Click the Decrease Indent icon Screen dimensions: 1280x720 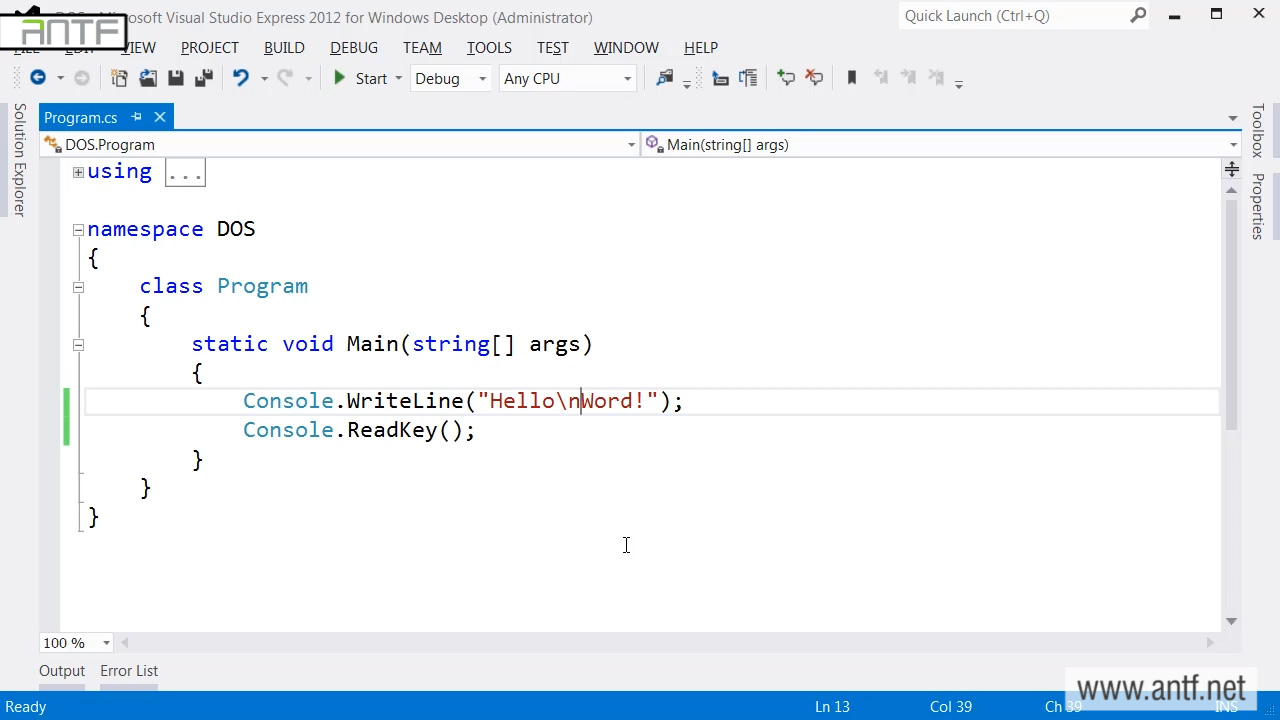720,78
